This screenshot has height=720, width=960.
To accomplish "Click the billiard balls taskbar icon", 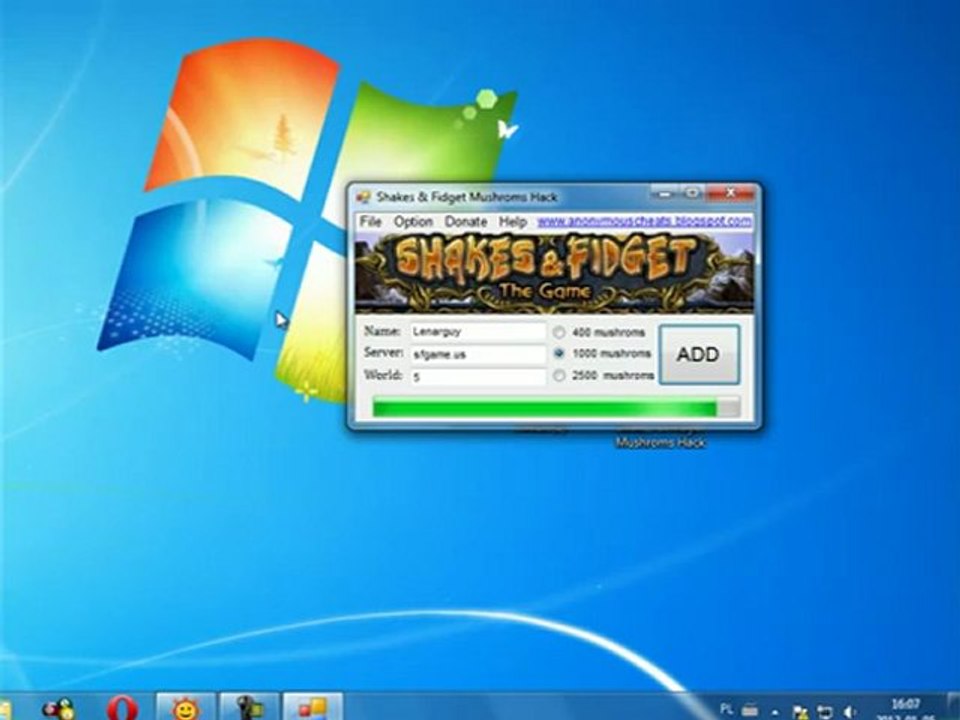I will tap(59, 709).
